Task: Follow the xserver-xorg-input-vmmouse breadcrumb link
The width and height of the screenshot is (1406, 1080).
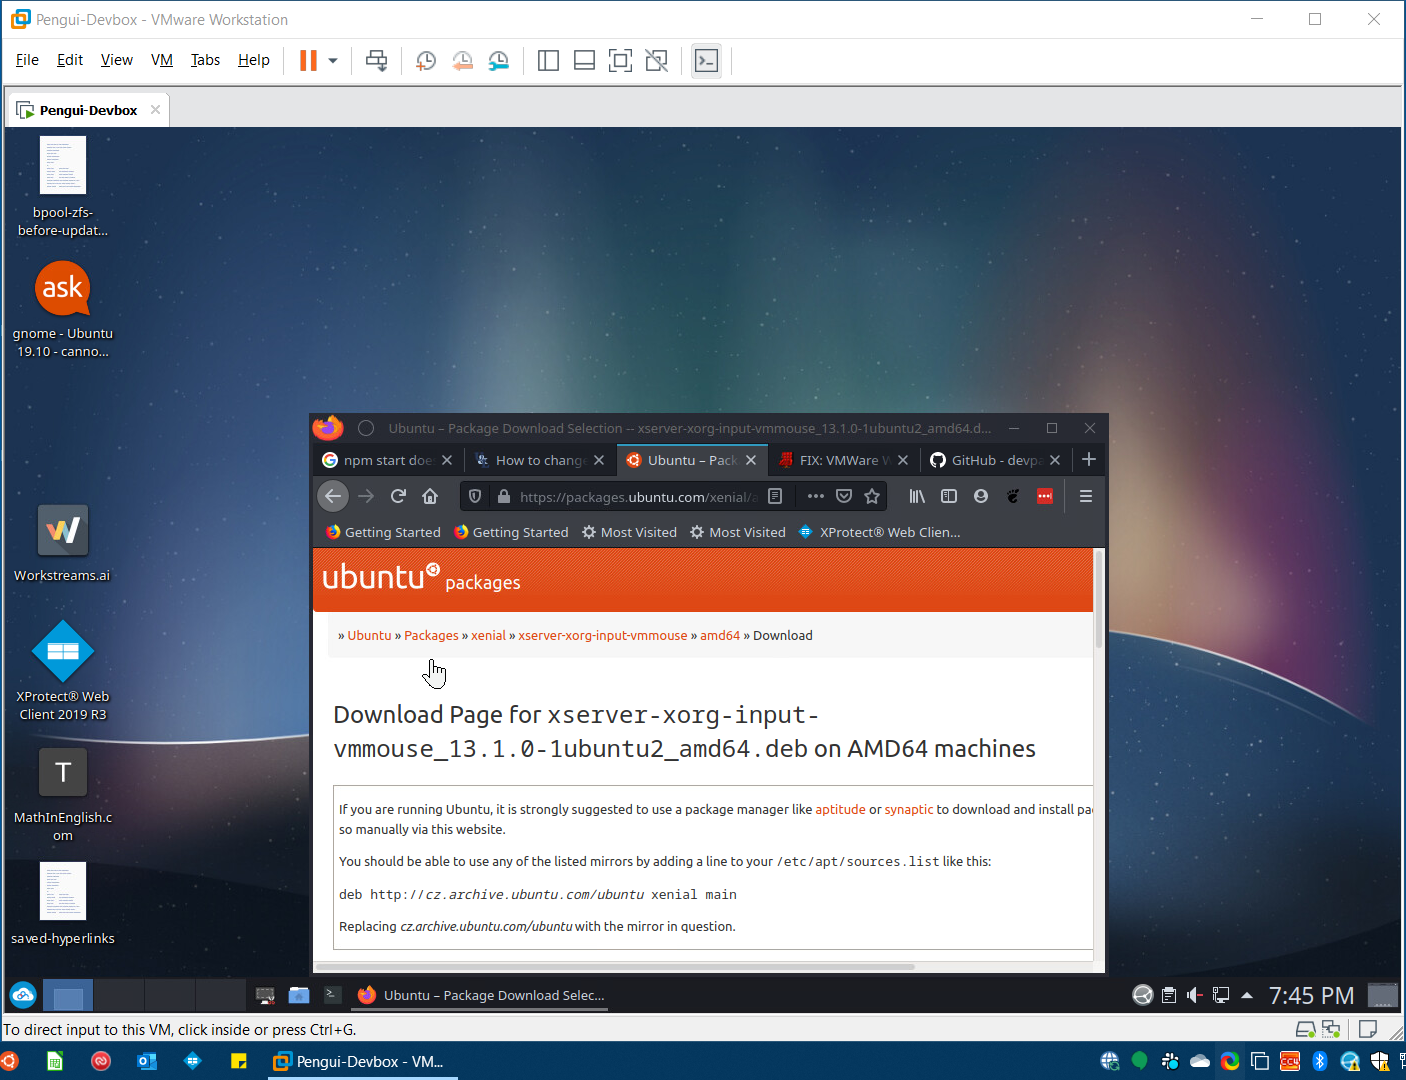Action: click(x=603, y=635)
